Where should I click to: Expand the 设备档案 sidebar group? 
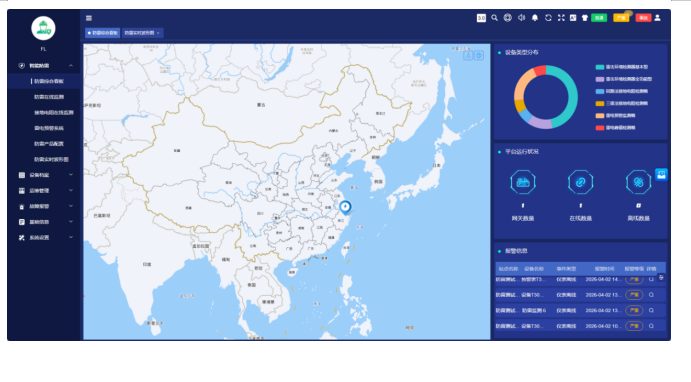pyautogui.click(x=43, y=175)
